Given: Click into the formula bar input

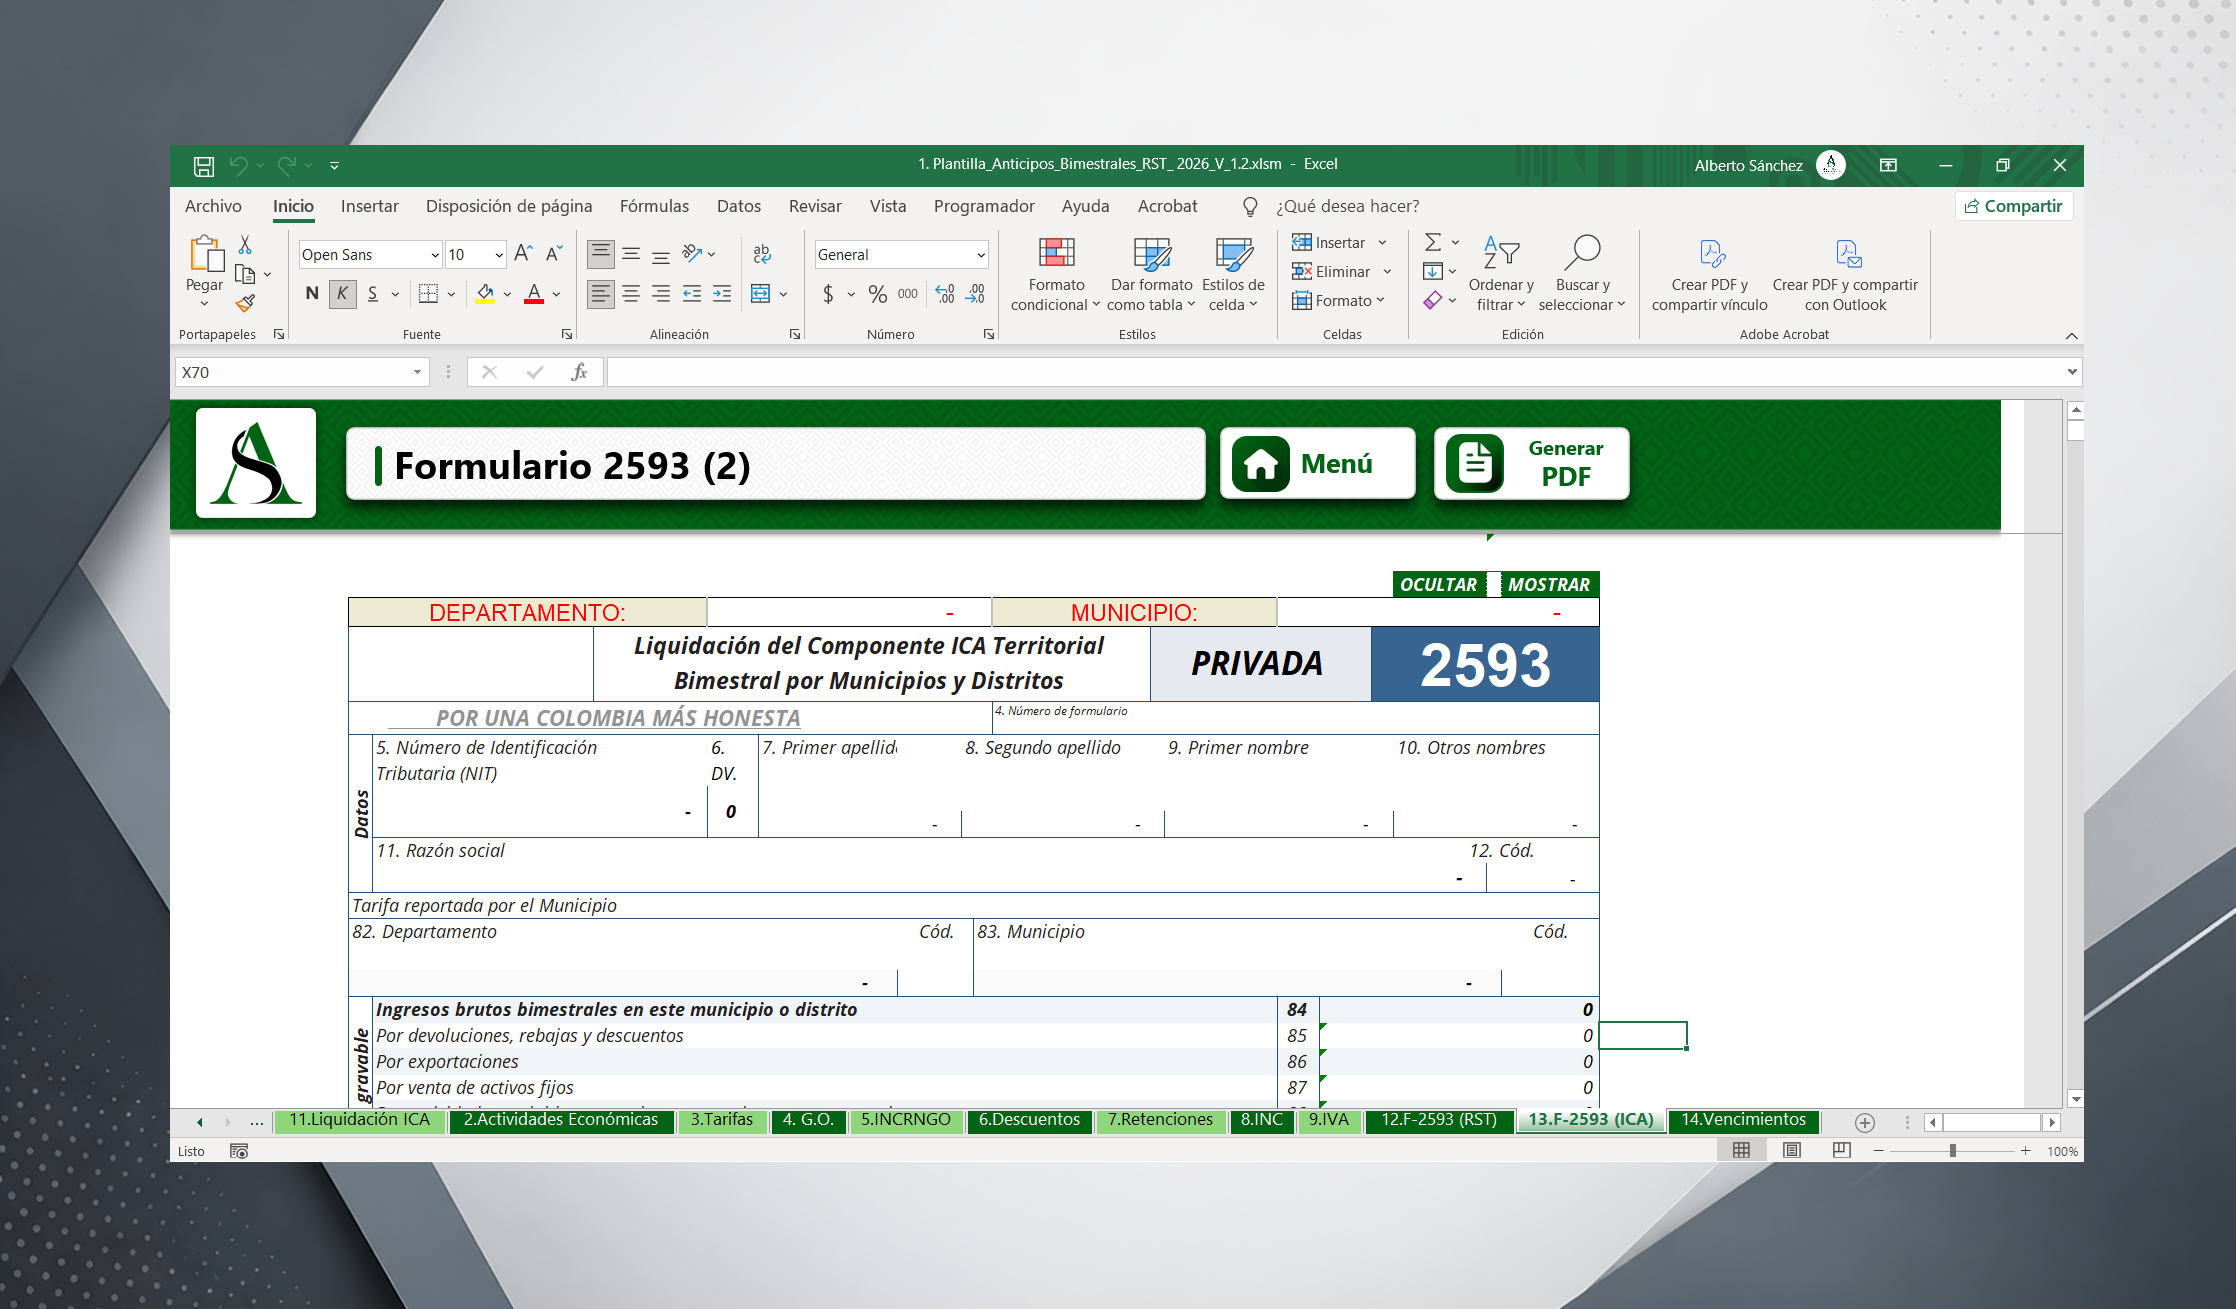Looking at the screenshot, I should (x=1330, y=372).
